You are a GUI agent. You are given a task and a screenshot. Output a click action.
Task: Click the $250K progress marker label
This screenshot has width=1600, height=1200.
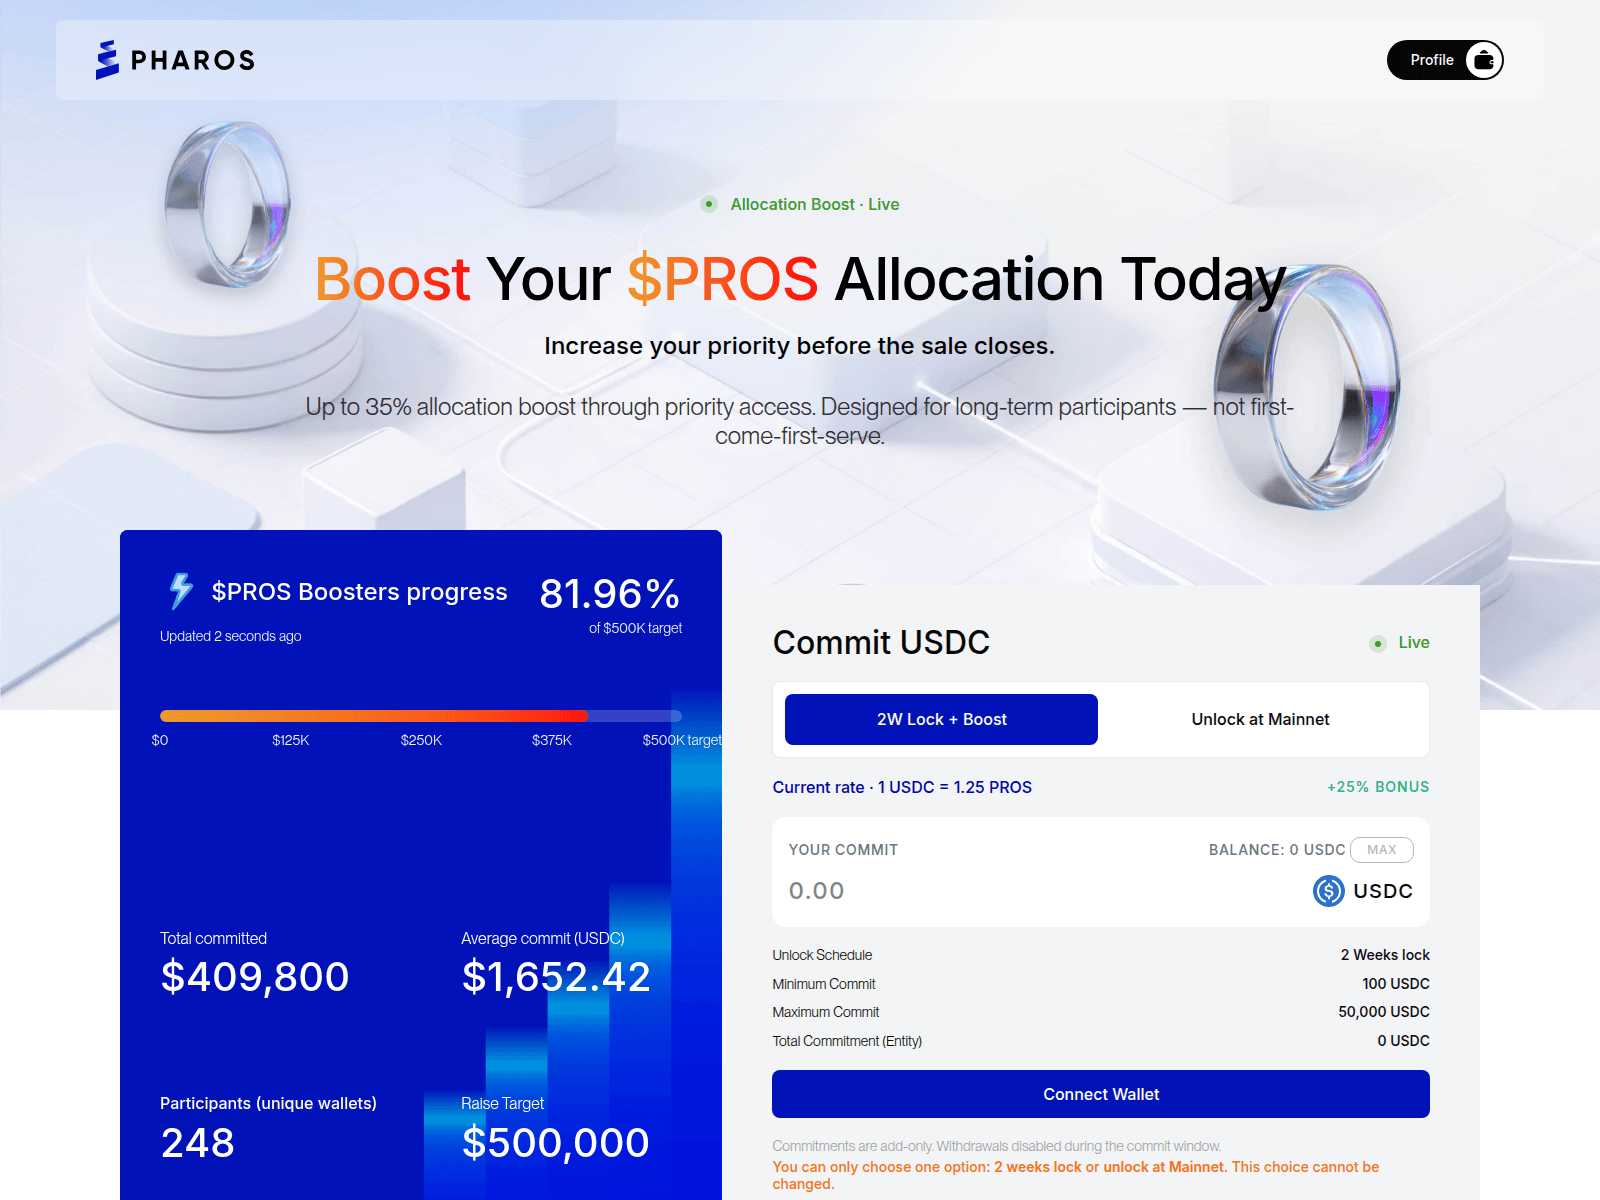pos(421,740)
